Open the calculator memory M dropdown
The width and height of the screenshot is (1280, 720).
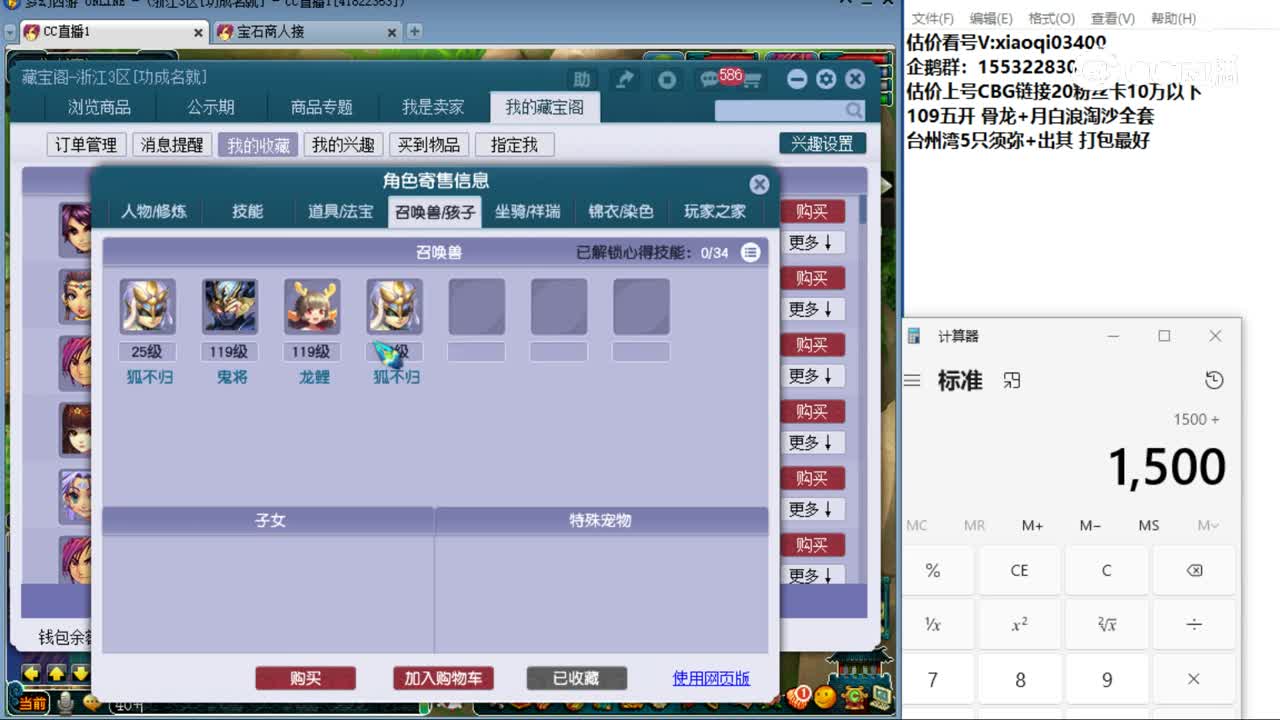pos(1207,525)
